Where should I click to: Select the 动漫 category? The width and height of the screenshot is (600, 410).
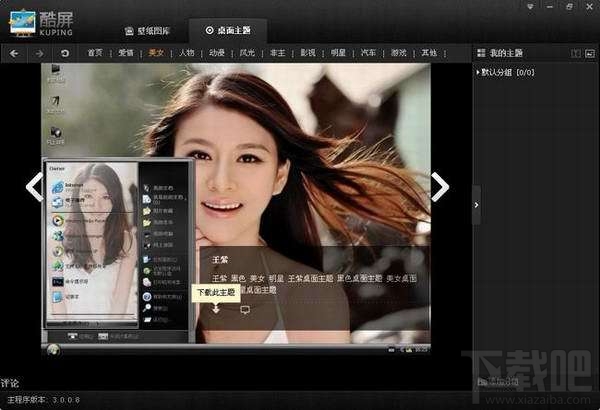[217, 52]
